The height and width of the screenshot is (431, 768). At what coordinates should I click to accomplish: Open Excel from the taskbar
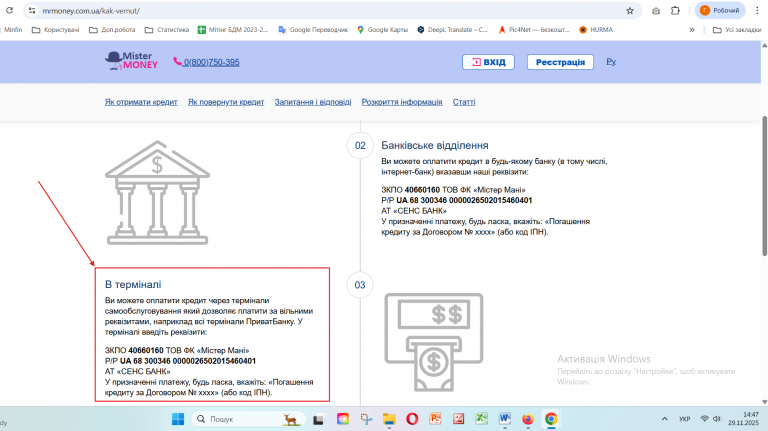(x=481, y=419)
